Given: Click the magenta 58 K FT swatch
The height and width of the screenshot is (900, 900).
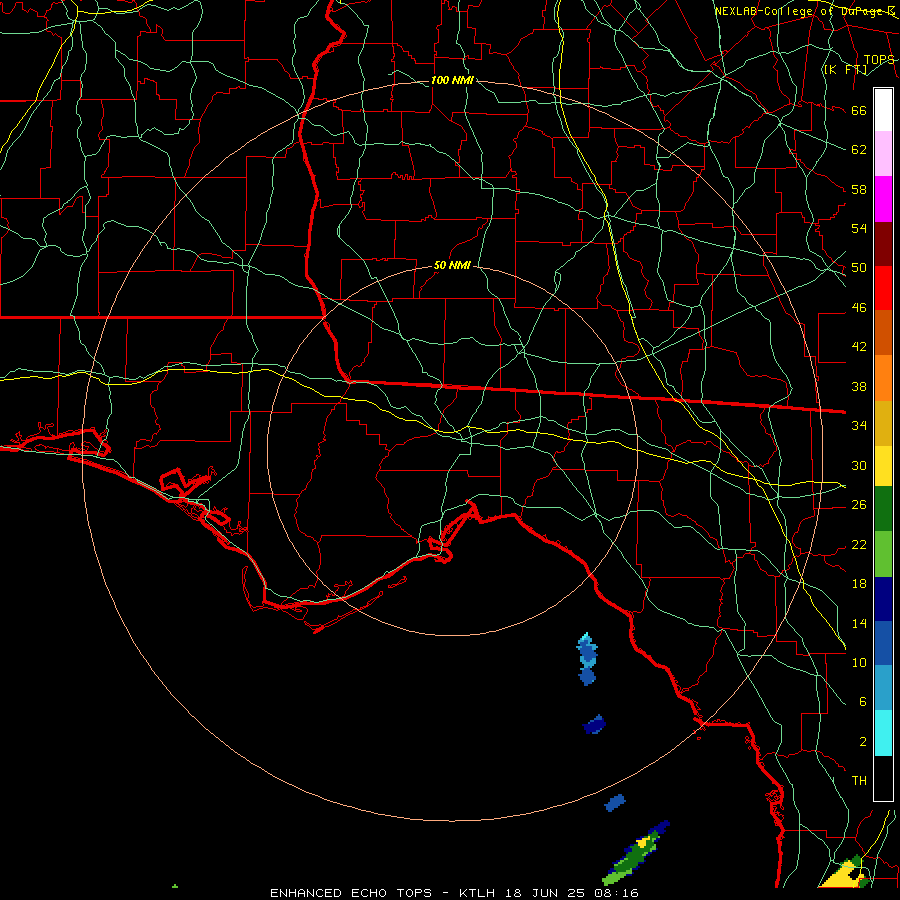Looking at the screenshot, I should pyautogui.click(x=883, y=199).
